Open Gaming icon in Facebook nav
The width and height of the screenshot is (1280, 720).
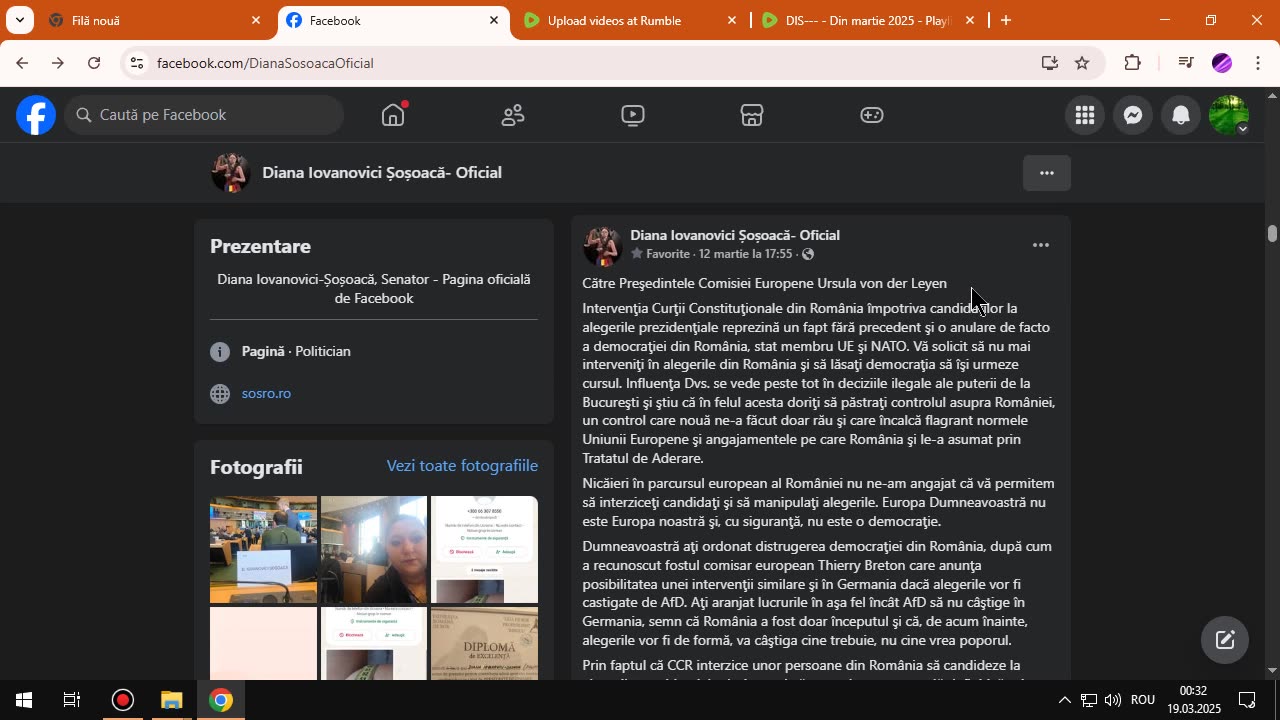point(872,115)
